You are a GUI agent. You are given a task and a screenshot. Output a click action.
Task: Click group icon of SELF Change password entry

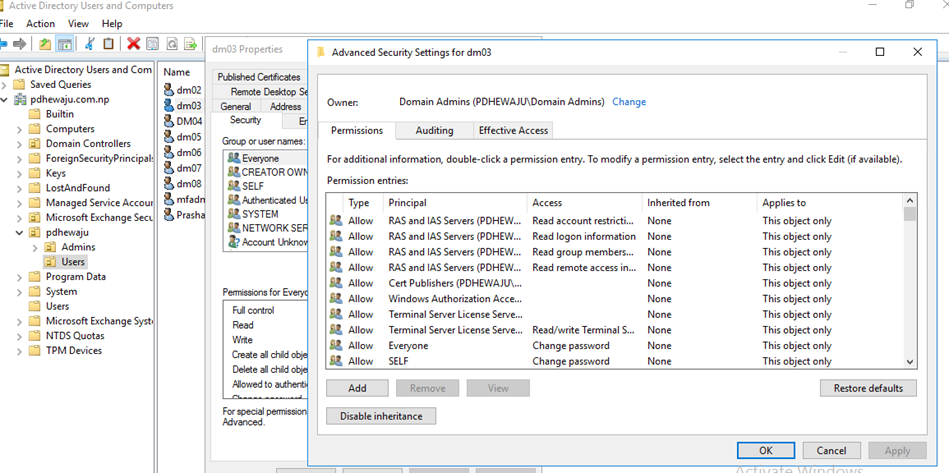pos(335,361)
